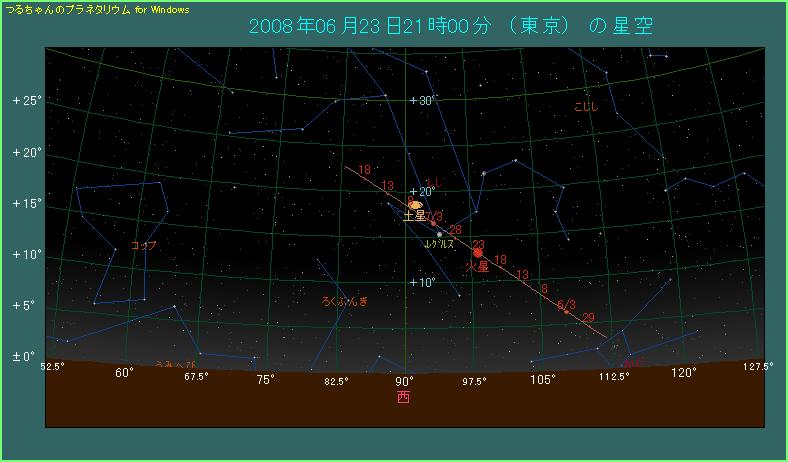This screenshot has width=788, height=462.
Task: Select the 火星 Mars label
Action: tap(477, 268)
